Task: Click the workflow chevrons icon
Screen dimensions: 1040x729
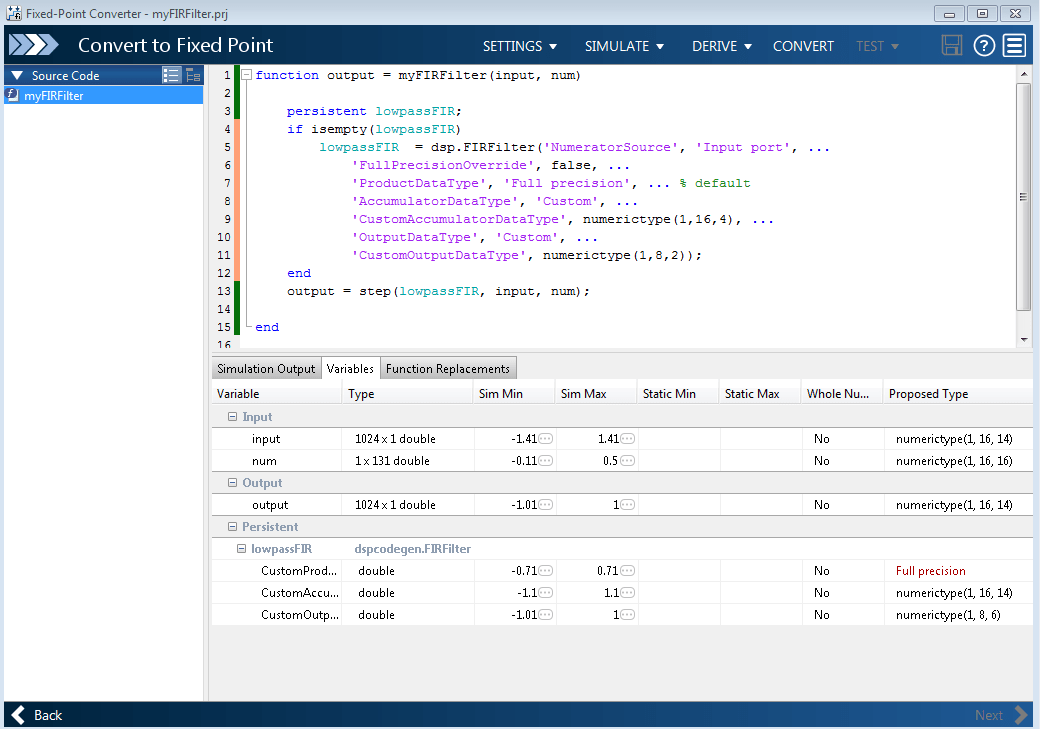Action: click(x=33, y=46)
